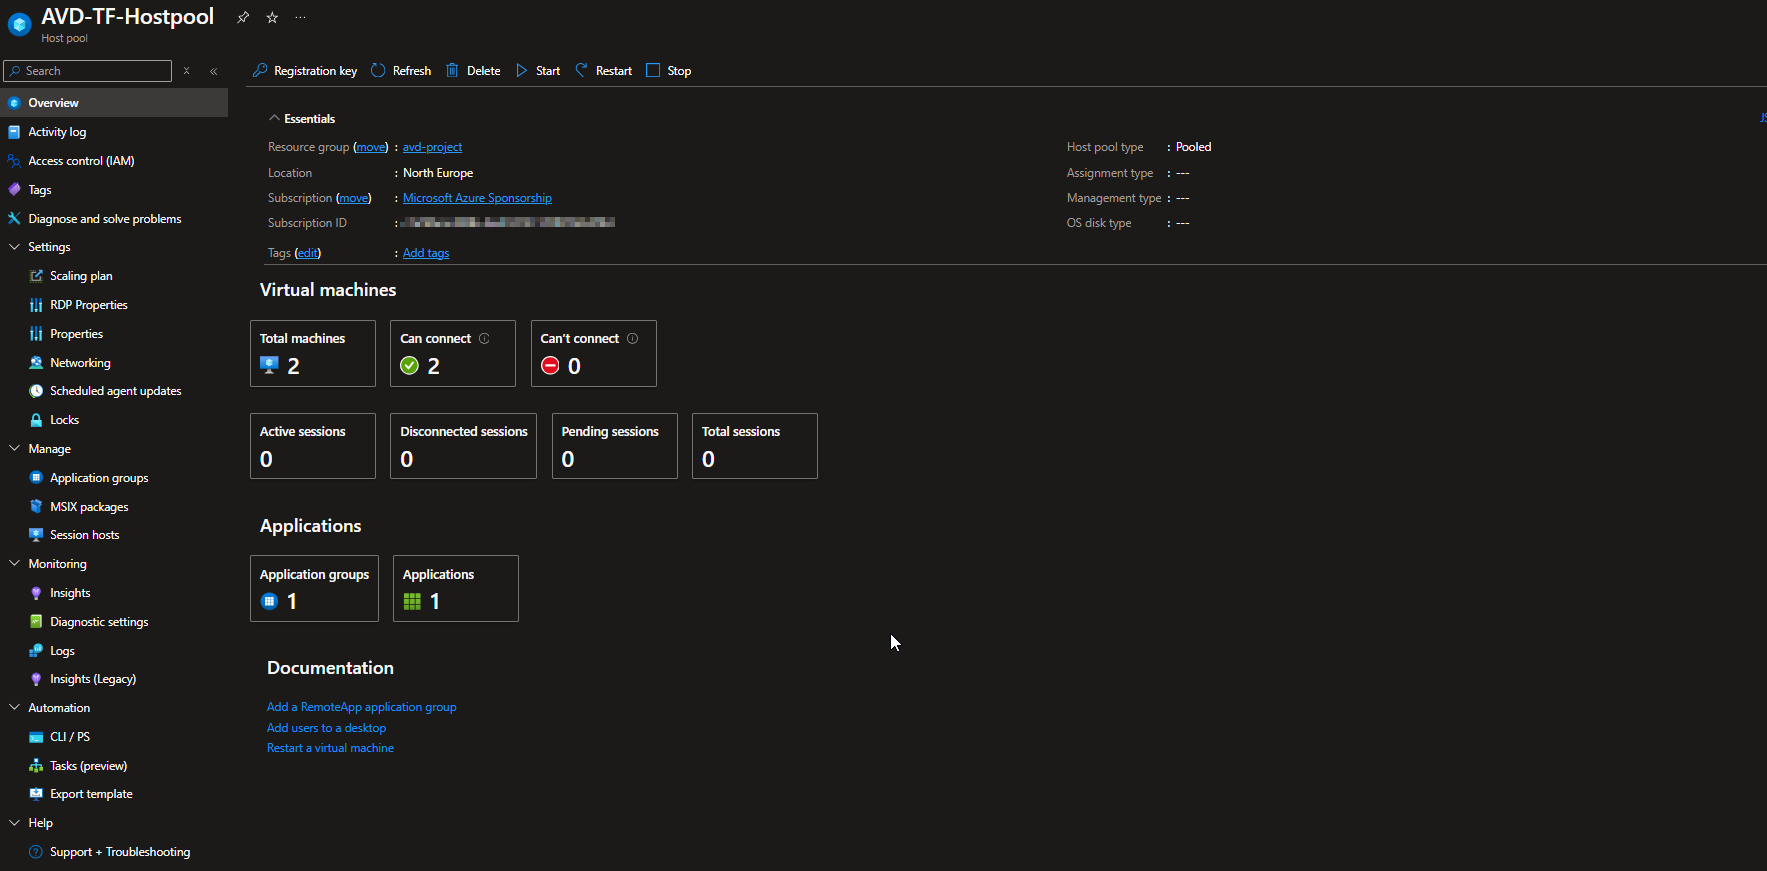The image size is (1767, 871).
Task: Click the Restart toolbar button
Action: pos(604,71)
